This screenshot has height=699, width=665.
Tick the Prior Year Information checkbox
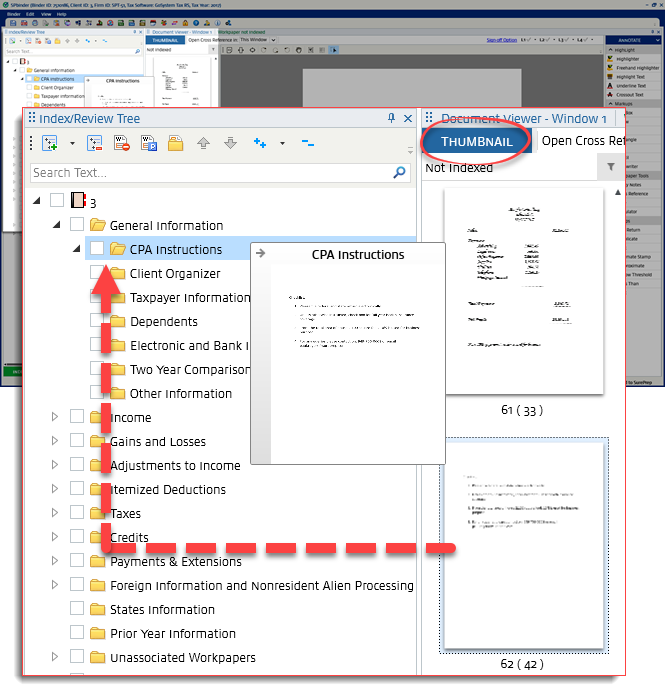coord(77,633)
